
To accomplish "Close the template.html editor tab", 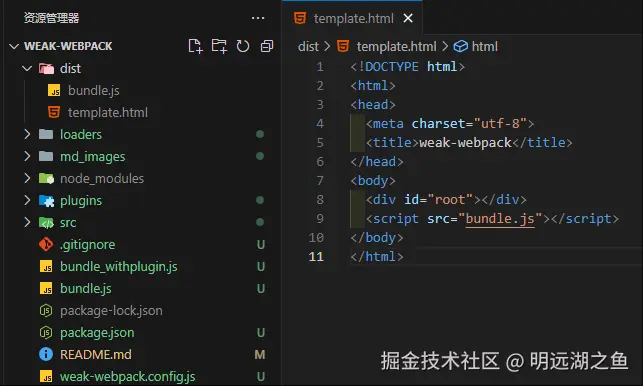I will 408,18.
